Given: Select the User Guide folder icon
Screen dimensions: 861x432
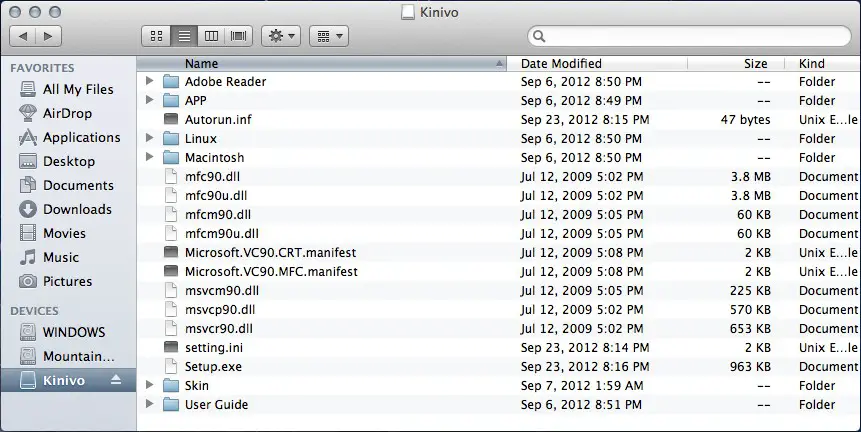Looking at the screenshot, I should (171, 405).
